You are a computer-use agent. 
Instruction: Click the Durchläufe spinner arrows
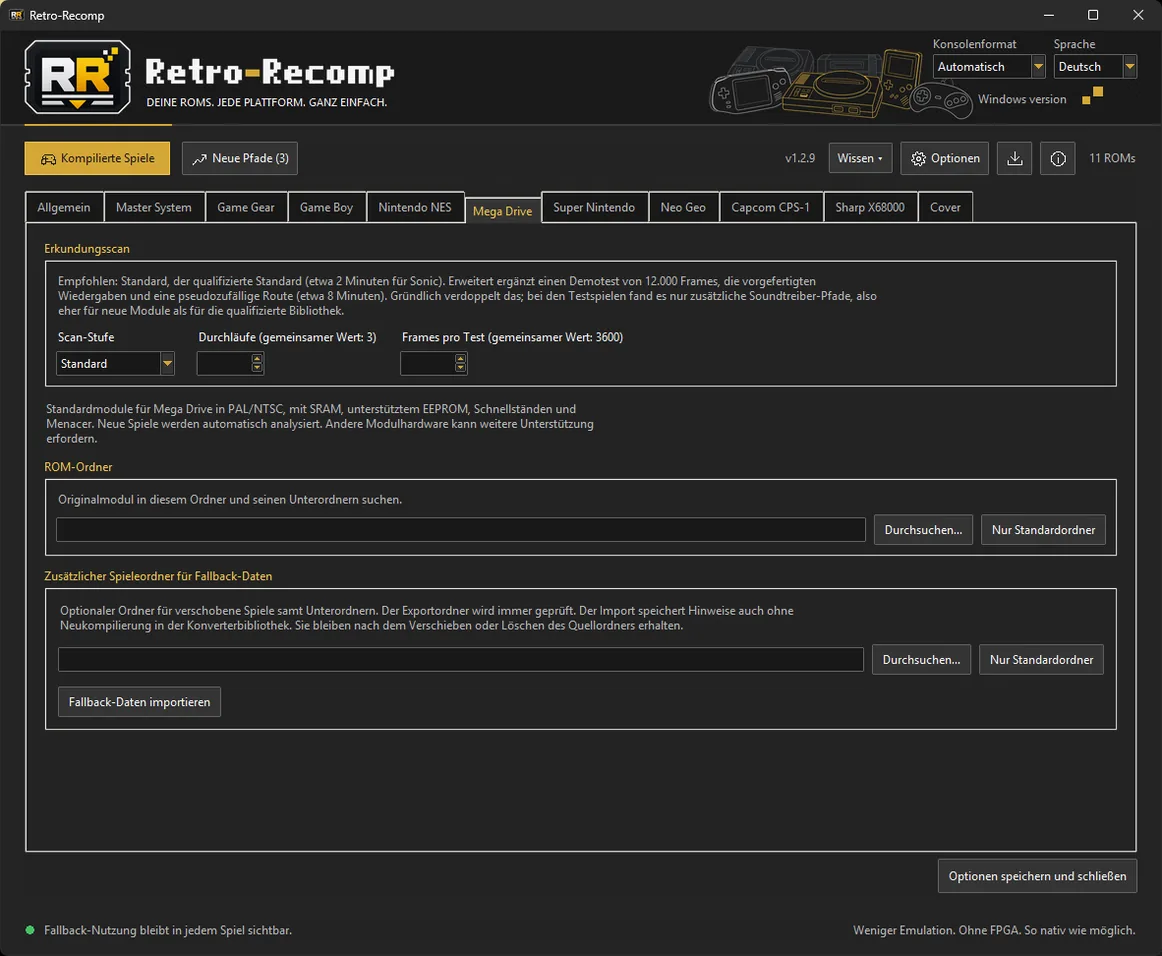click(x=256, y=363)
